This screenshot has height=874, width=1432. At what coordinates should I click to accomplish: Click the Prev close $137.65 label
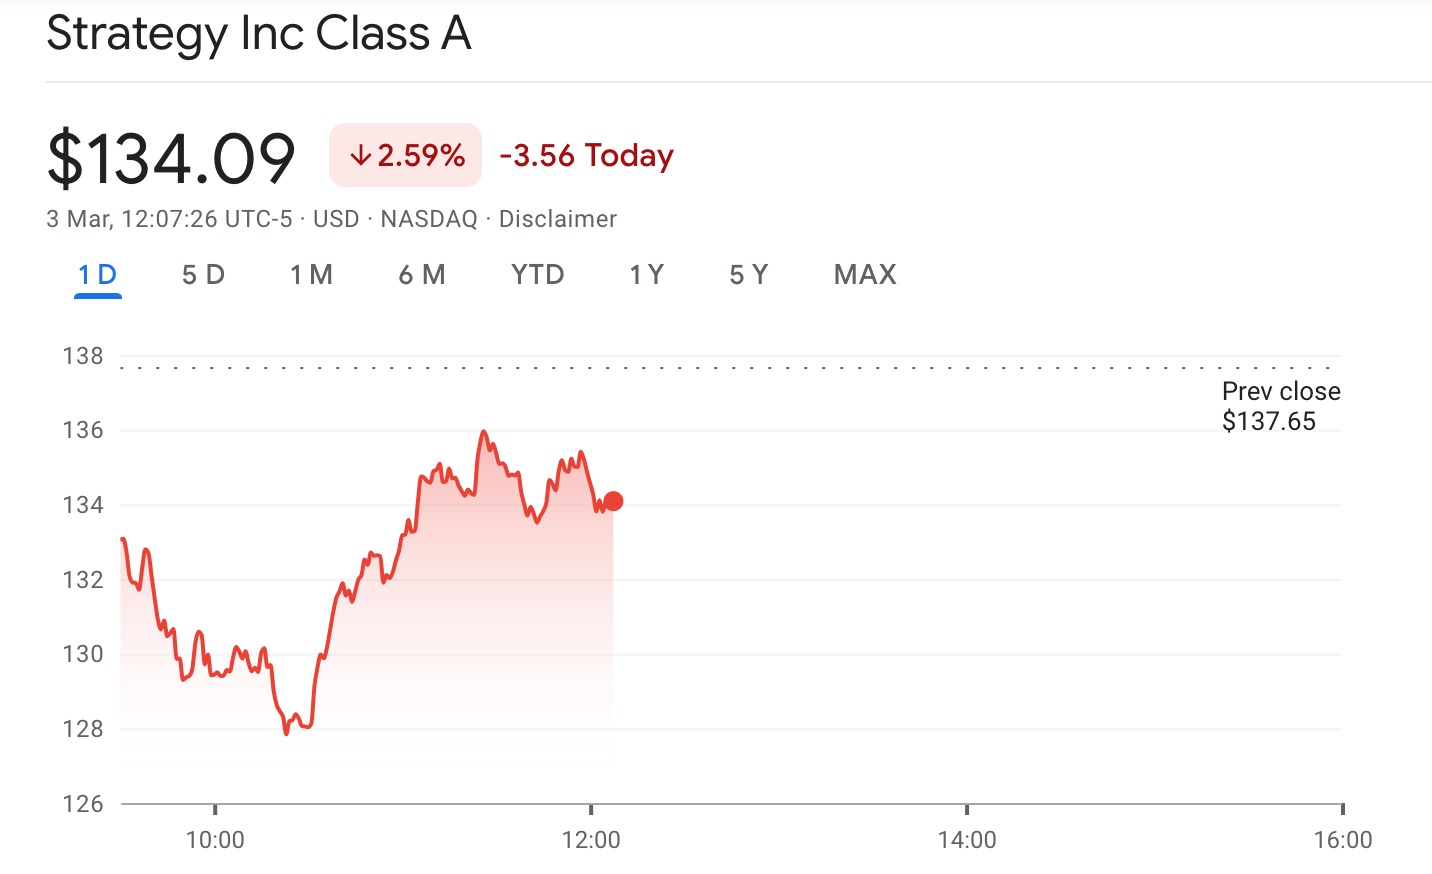pos(1280,406)
